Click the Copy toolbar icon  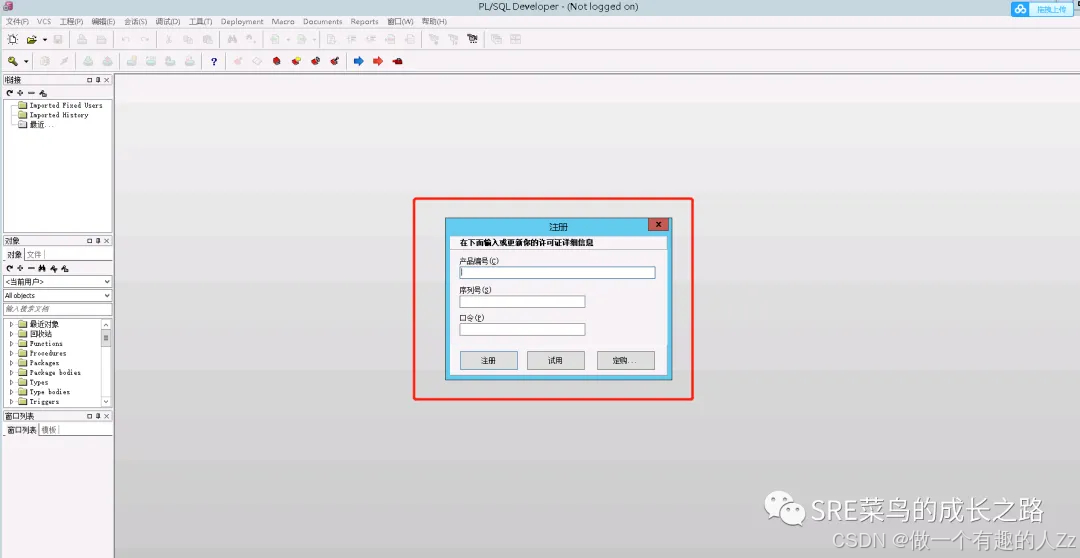tap(187, 39)
